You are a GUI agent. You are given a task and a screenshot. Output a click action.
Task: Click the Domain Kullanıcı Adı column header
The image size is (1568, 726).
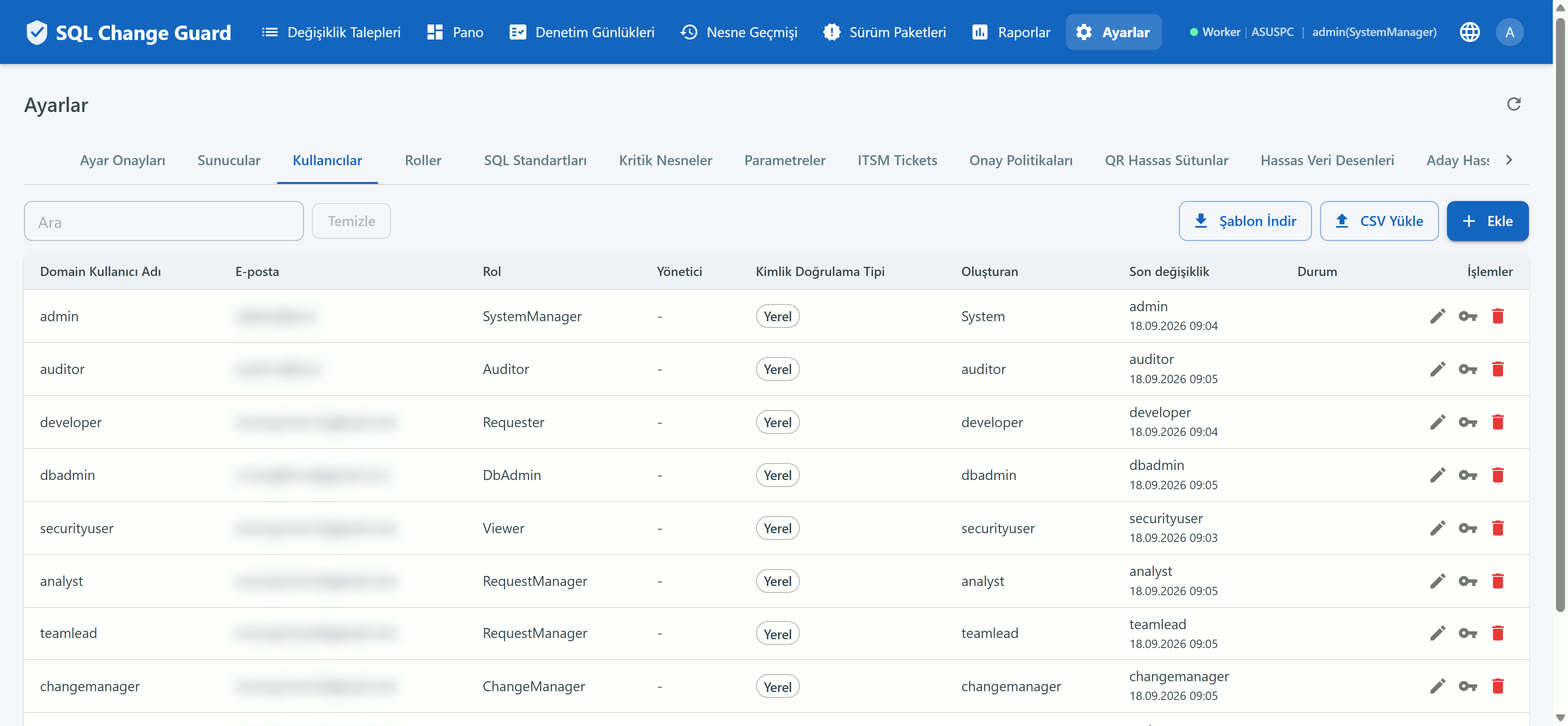click(100, 271)
